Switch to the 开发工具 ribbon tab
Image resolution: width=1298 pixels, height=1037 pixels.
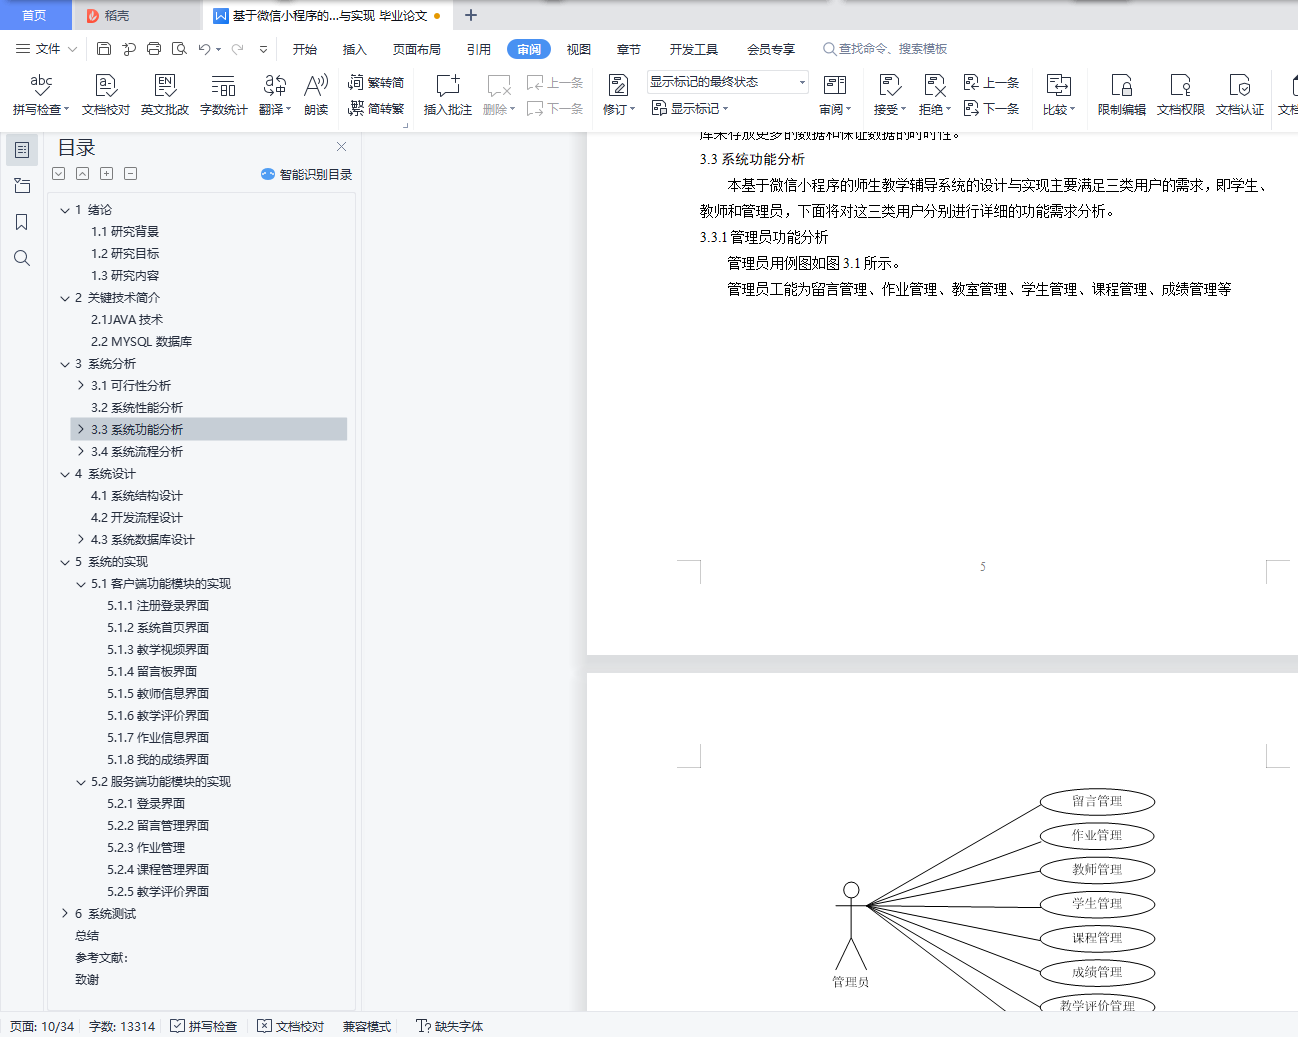click(x=694, y=49)
